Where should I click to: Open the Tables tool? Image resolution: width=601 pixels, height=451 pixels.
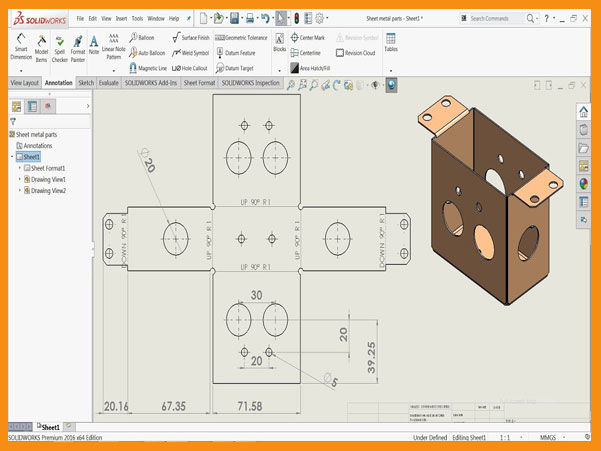pos(391,42)
